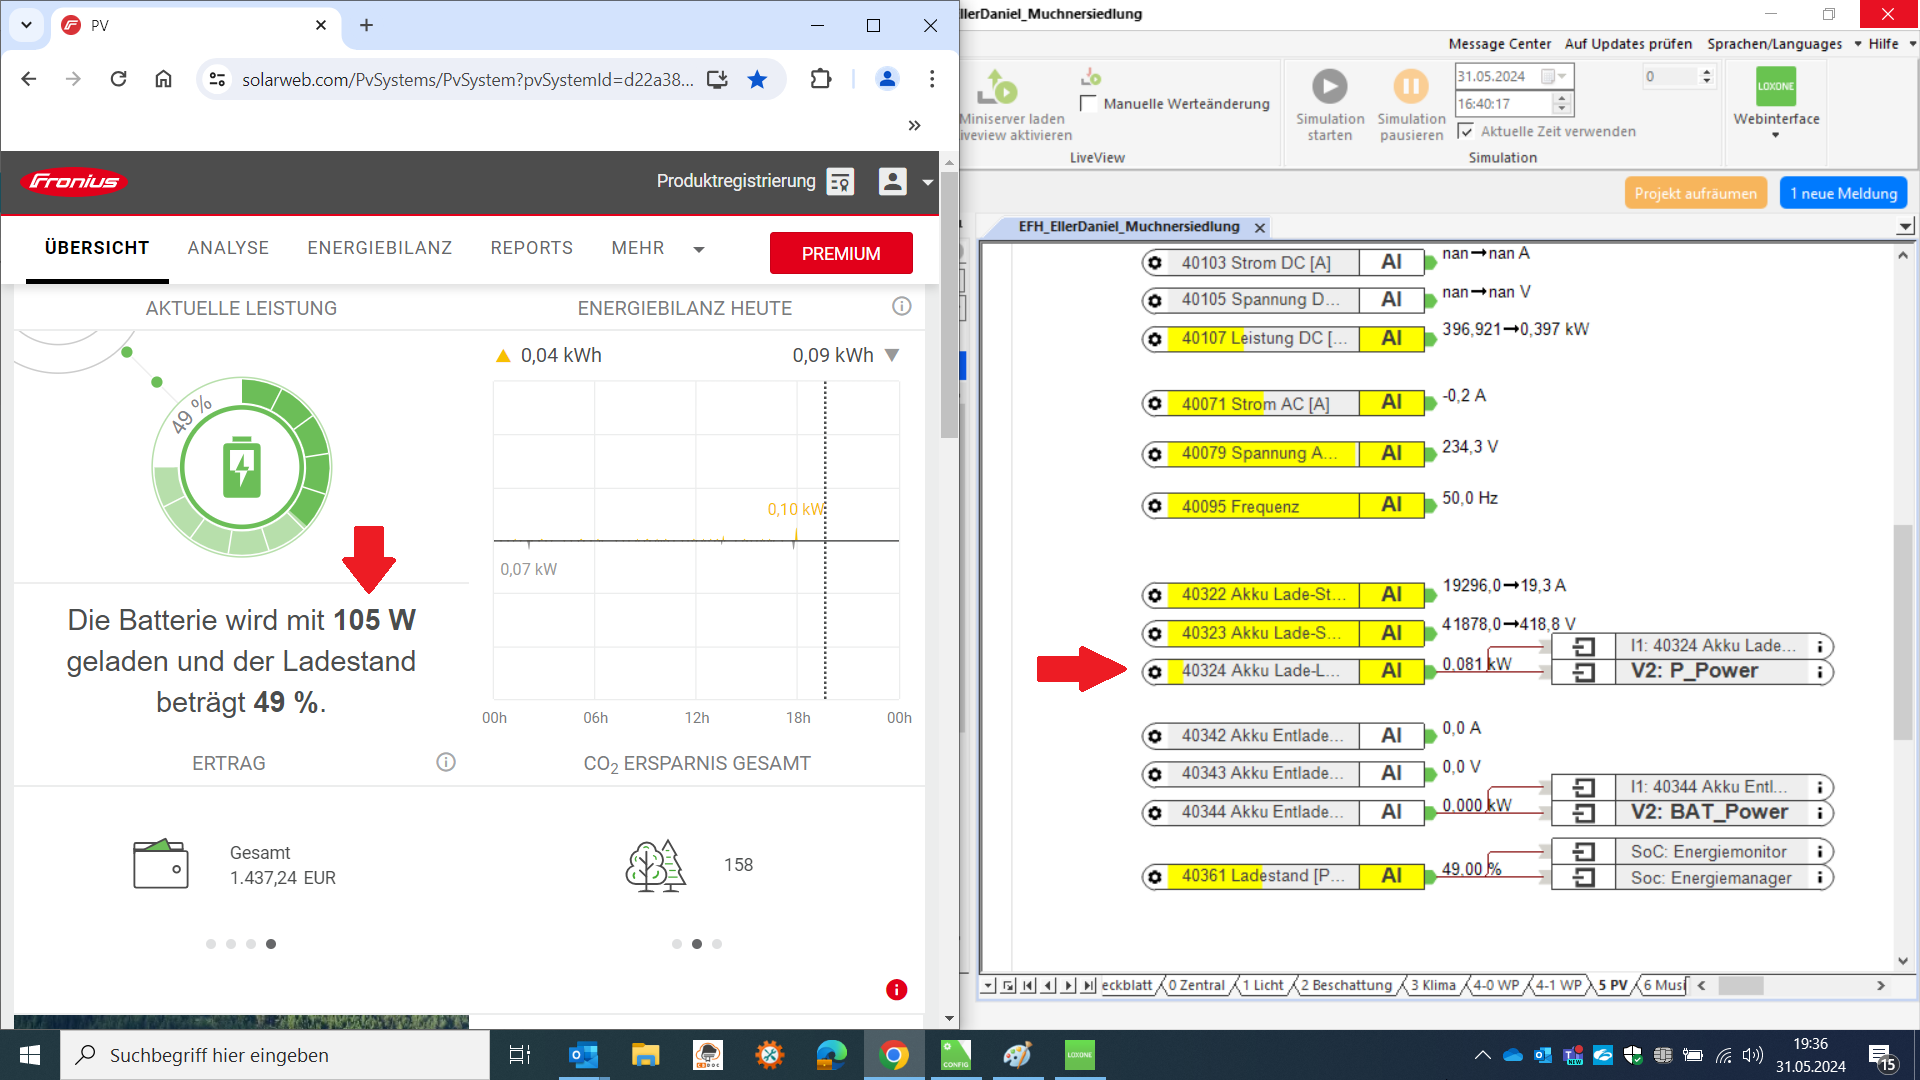Screen dimensions: 1920x1080
Task: Click the Projekt aufräumen button
Action: point(1695,193)
